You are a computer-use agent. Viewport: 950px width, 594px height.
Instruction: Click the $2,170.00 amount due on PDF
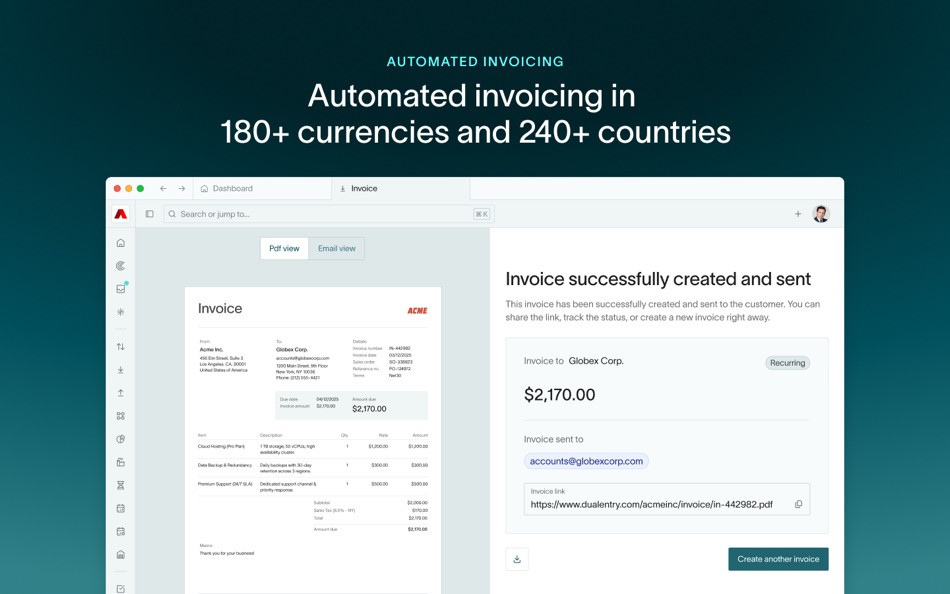pos(369,409)
